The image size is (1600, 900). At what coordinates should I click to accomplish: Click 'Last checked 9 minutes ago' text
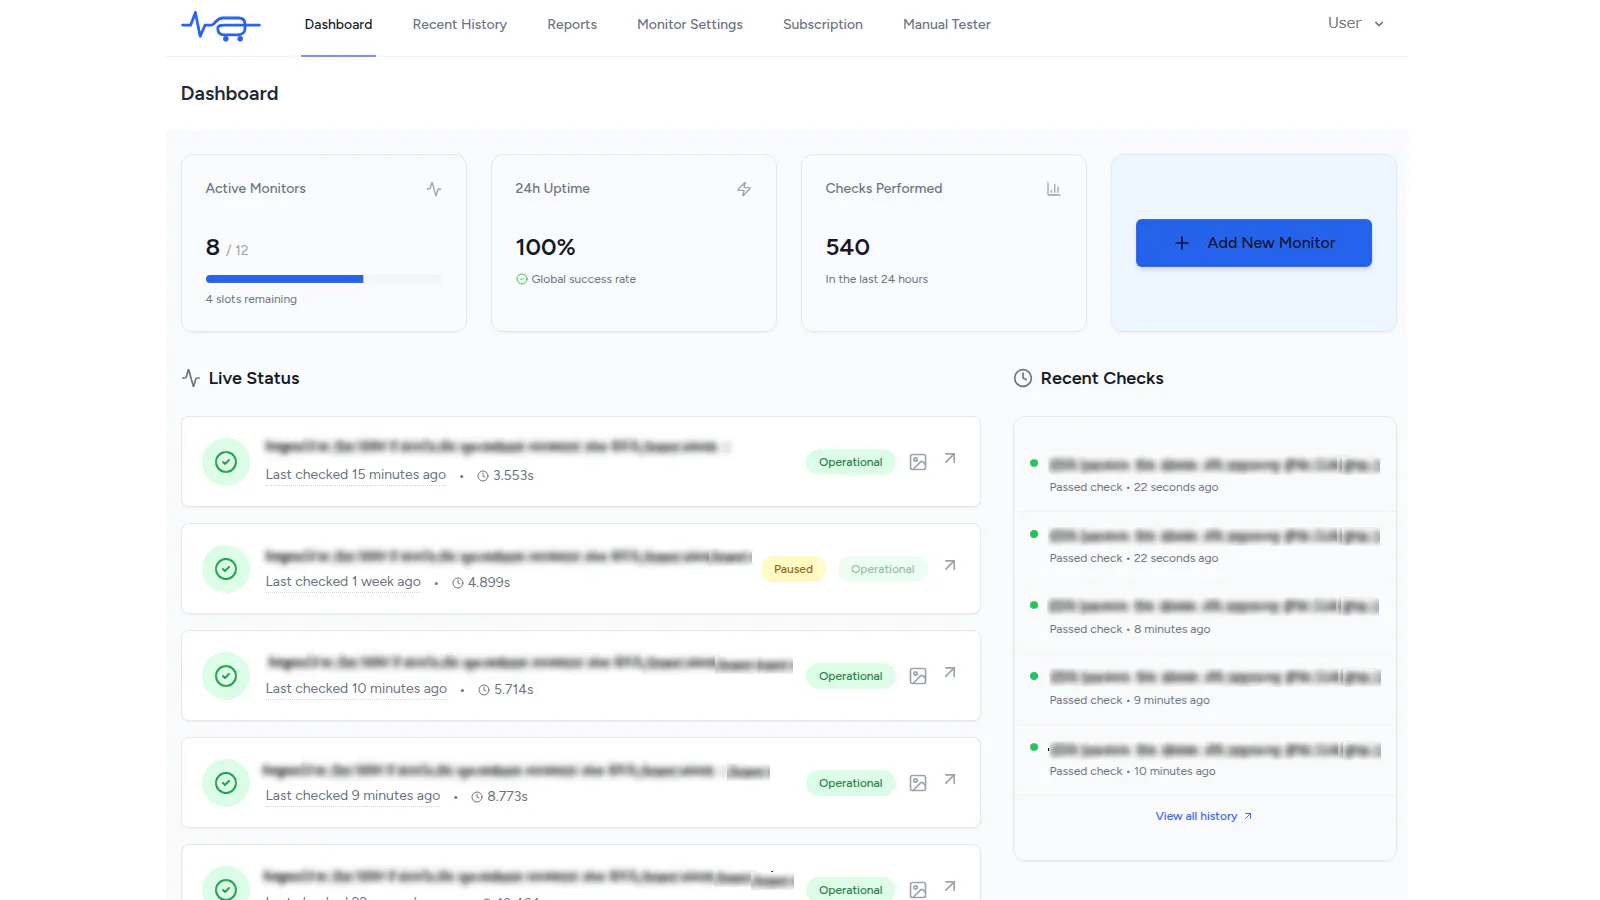(353, 796)
